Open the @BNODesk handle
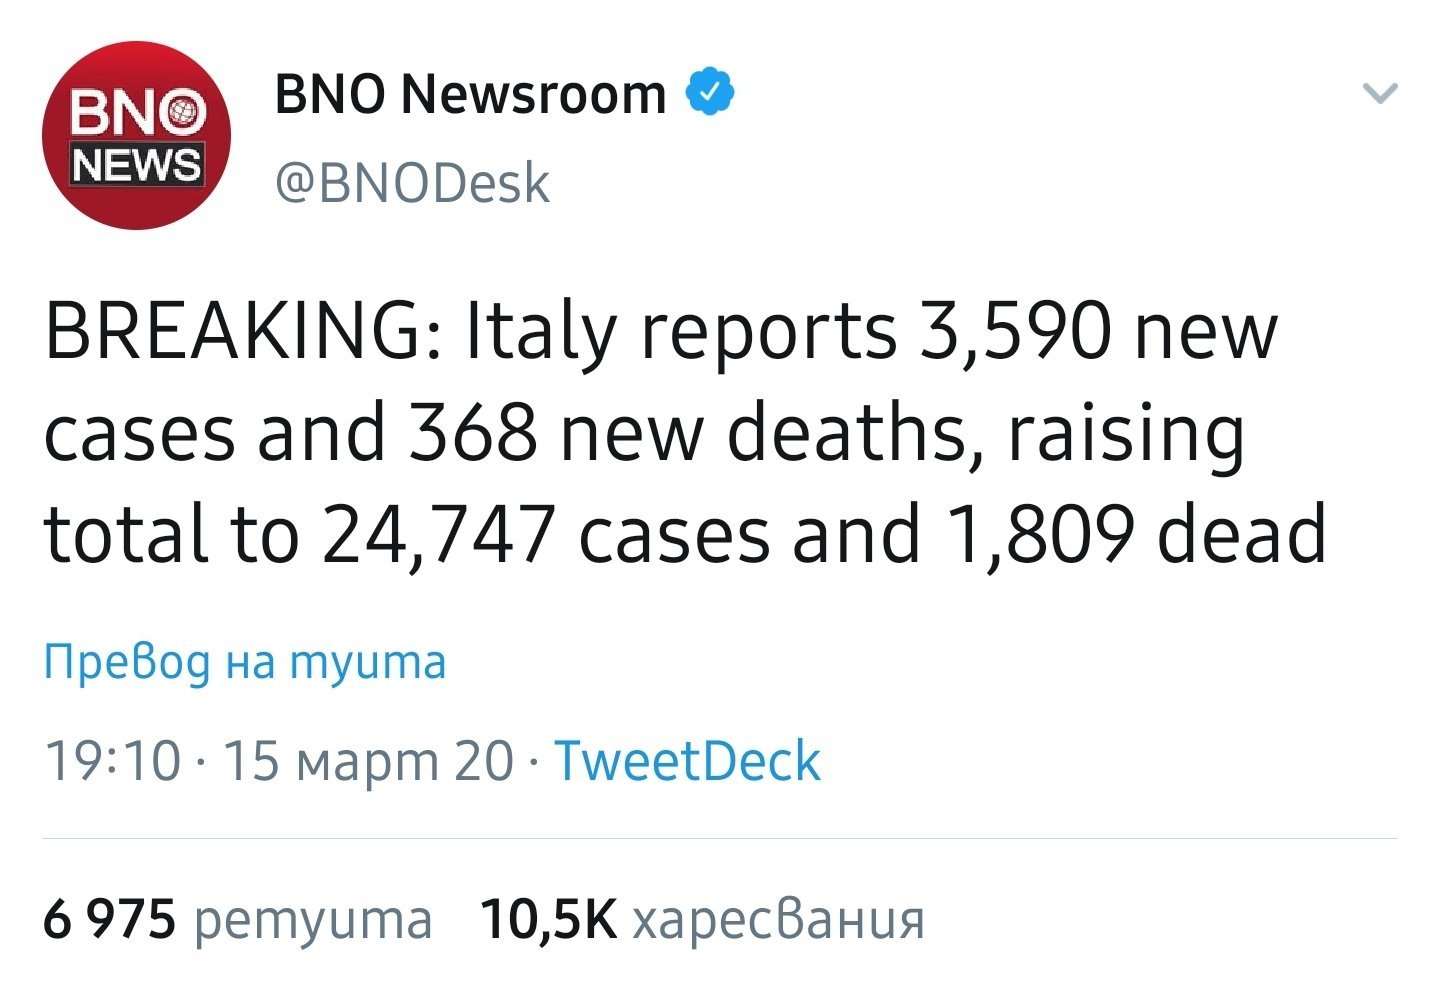This screenshot has height=982, width=1440. coord(412,183)
